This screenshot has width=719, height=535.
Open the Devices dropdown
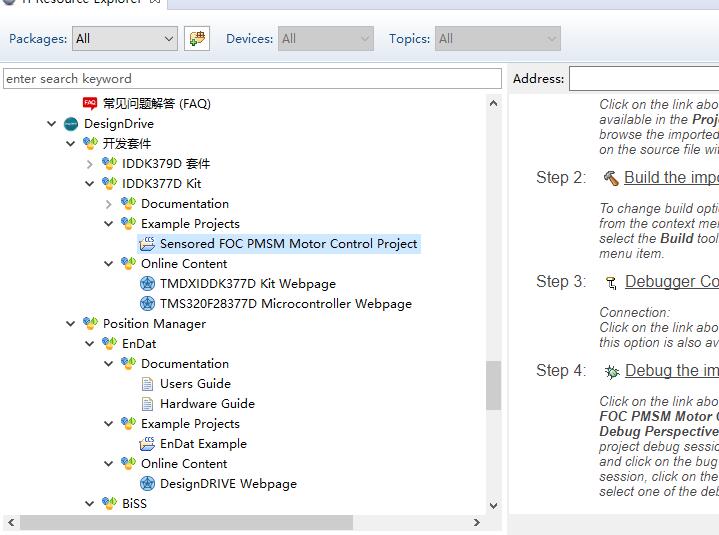tap(325, 39)
